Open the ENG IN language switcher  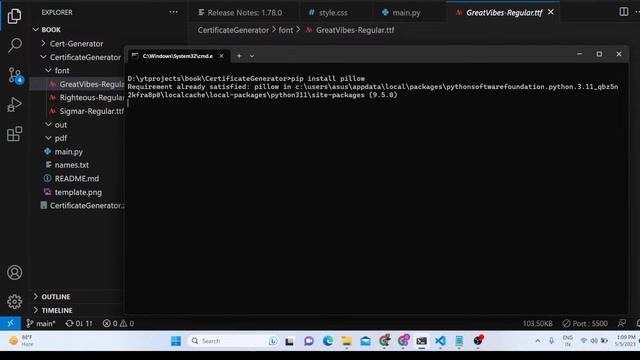(x=567, y=341)
